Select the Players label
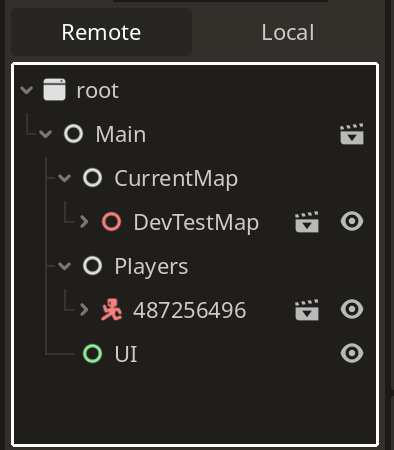Screen dimensions: 394x450 151,267
